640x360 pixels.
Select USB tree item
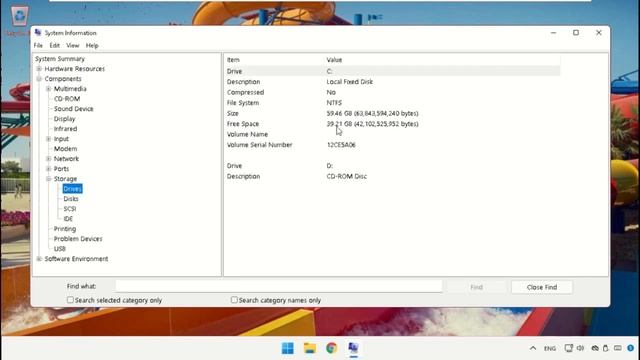pyautogui.click(x=60, y=249)
